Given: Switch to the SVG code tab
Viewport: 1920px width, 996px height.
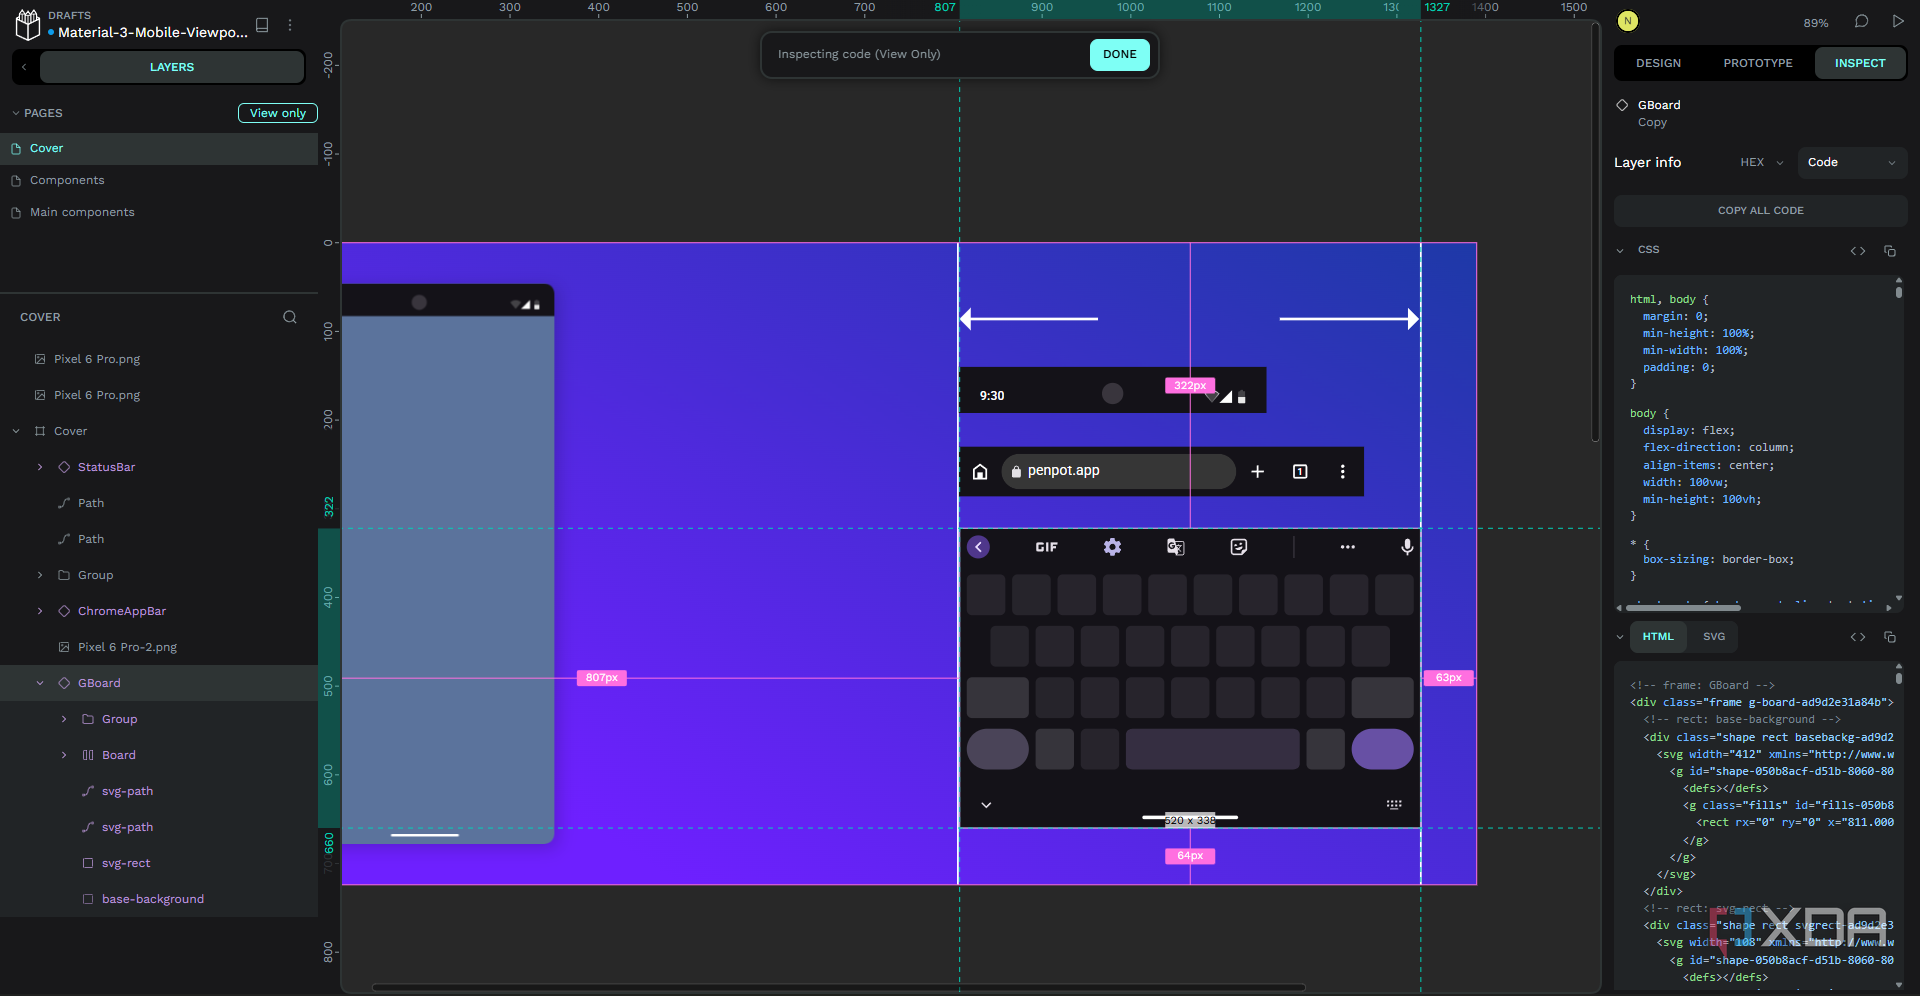Looking at the screenshot, I should pos(1713,637).
